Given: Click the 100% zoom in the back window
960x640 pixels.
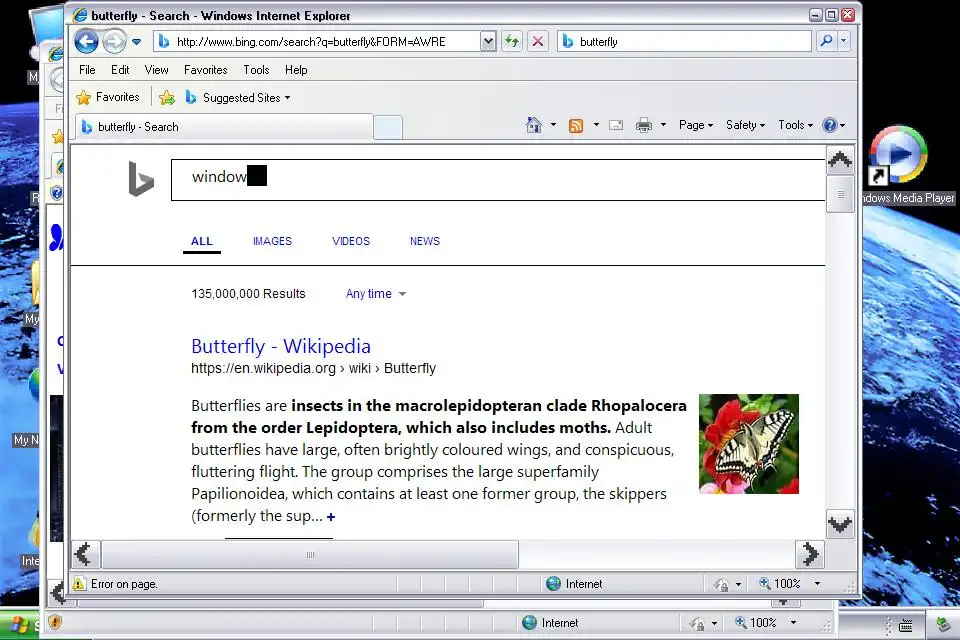Looking at the screenshot, I should (x=756, y=623).
